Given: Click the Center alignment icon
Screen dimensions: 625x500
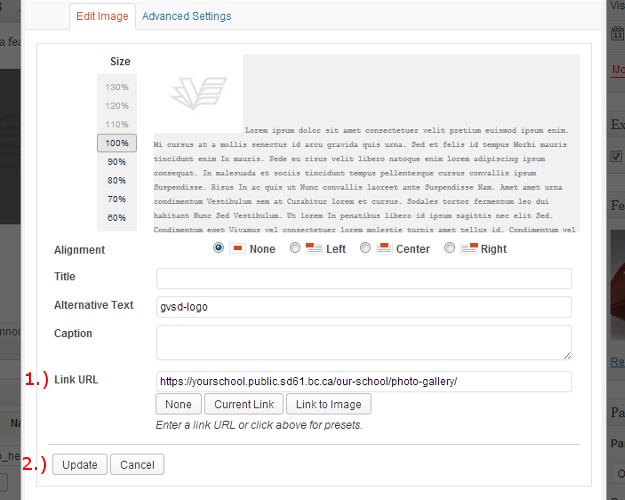Looking at the screenshot, I should tap(384, 249).
